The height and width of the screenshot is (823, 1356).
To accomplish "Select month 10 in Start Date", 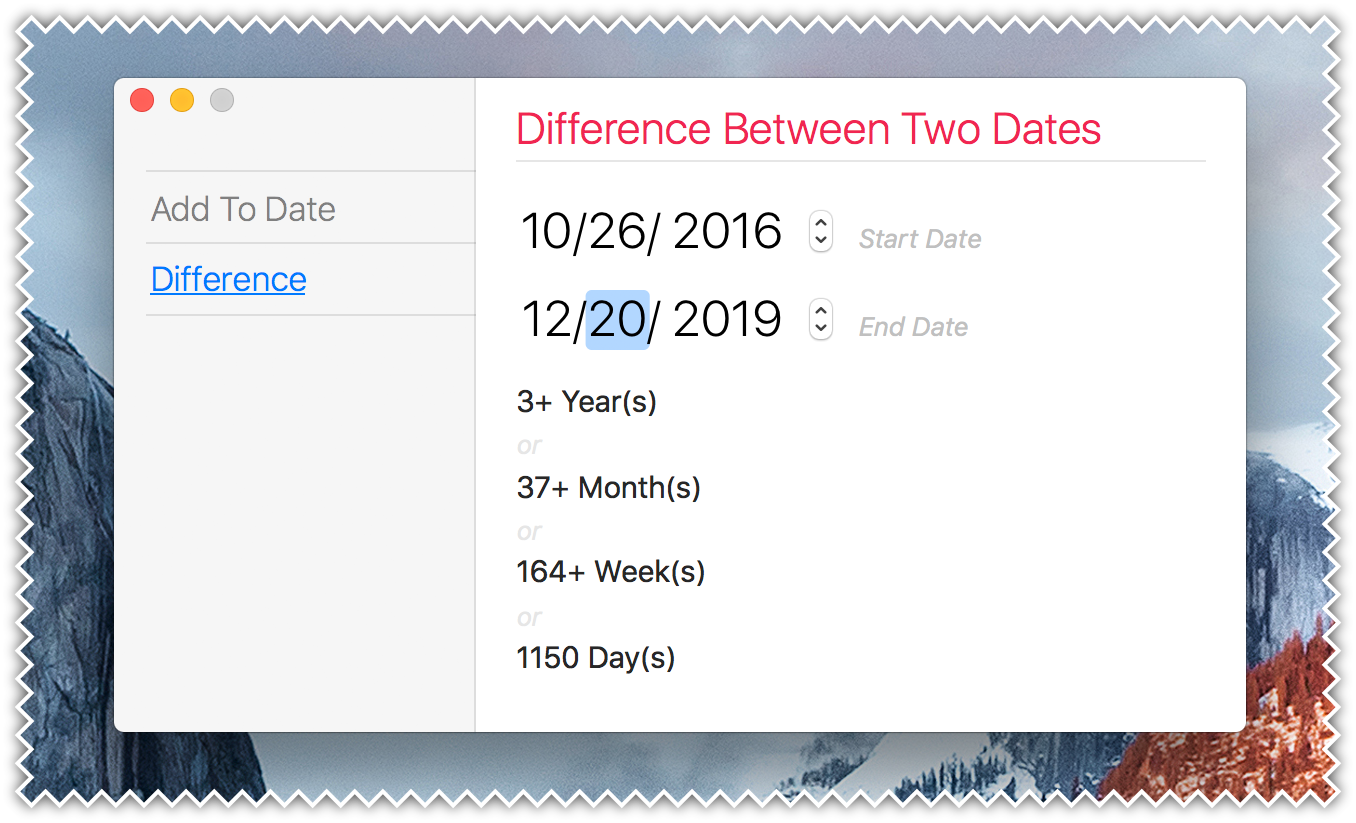I will point(544,232).
